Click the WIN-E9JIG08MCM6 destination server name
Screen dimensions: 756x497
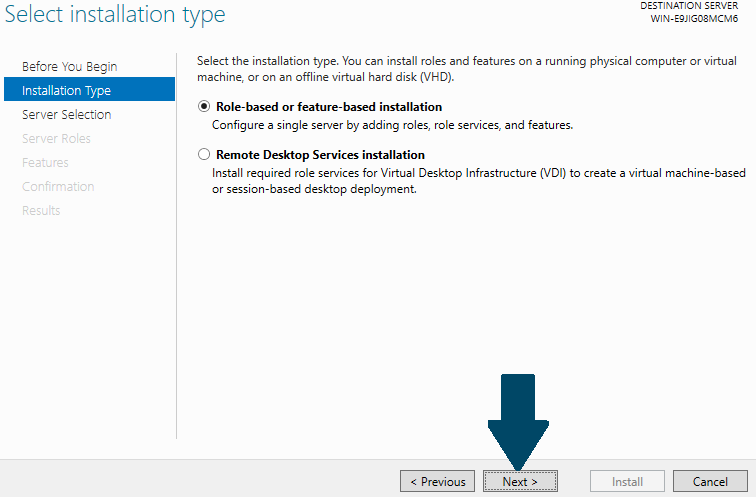coord(694,19)
